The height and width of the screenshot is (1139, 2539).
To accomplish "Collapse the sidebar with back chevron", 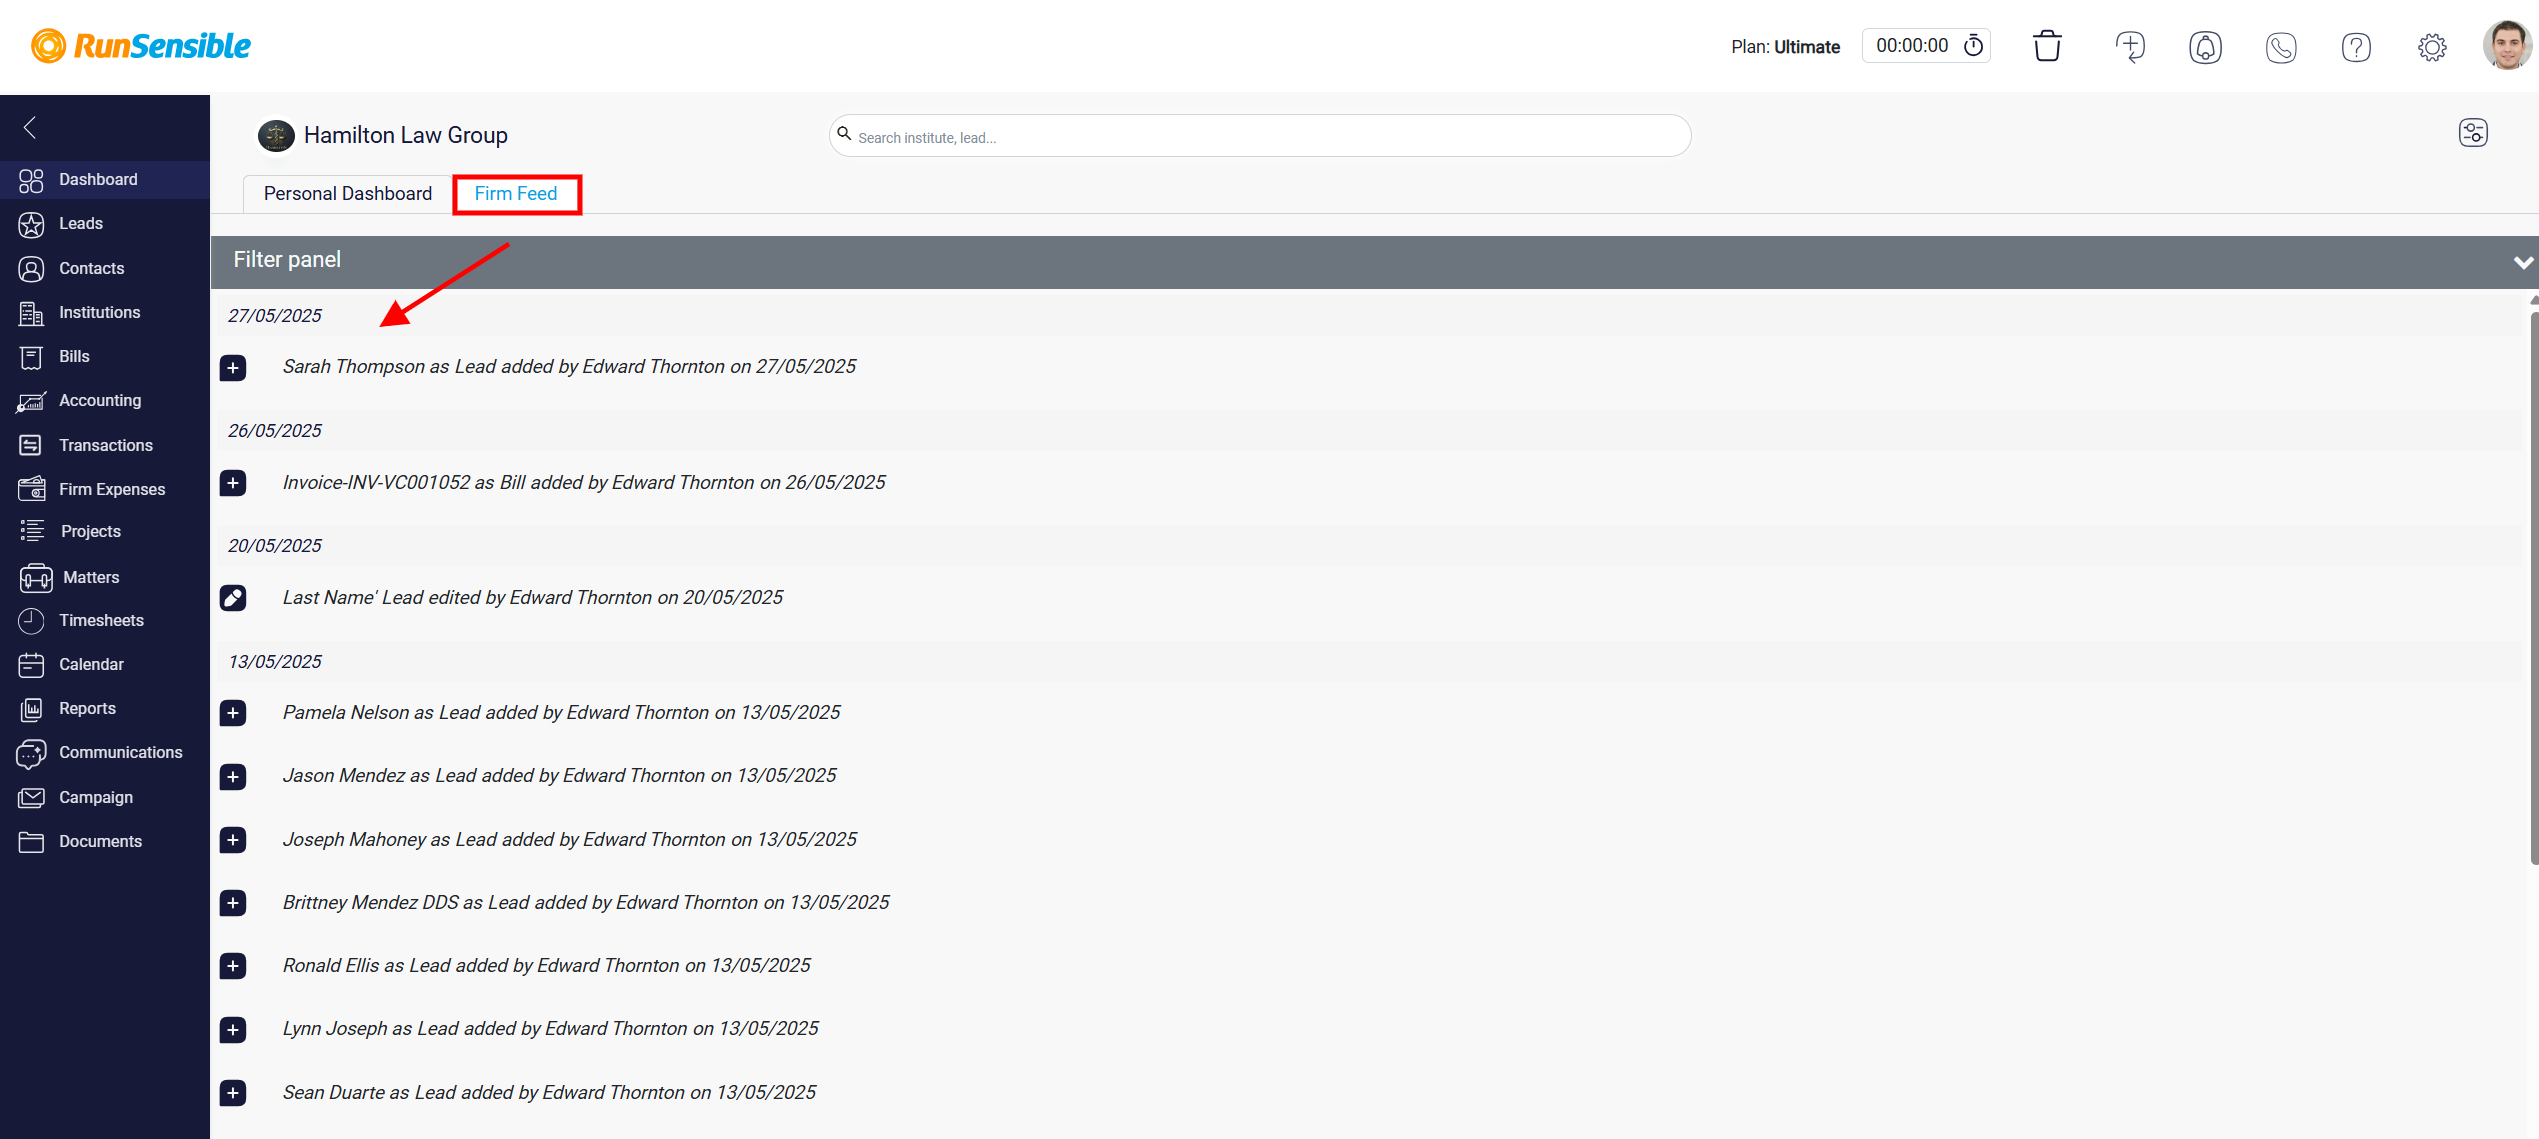I will click(x=30, y=127).
